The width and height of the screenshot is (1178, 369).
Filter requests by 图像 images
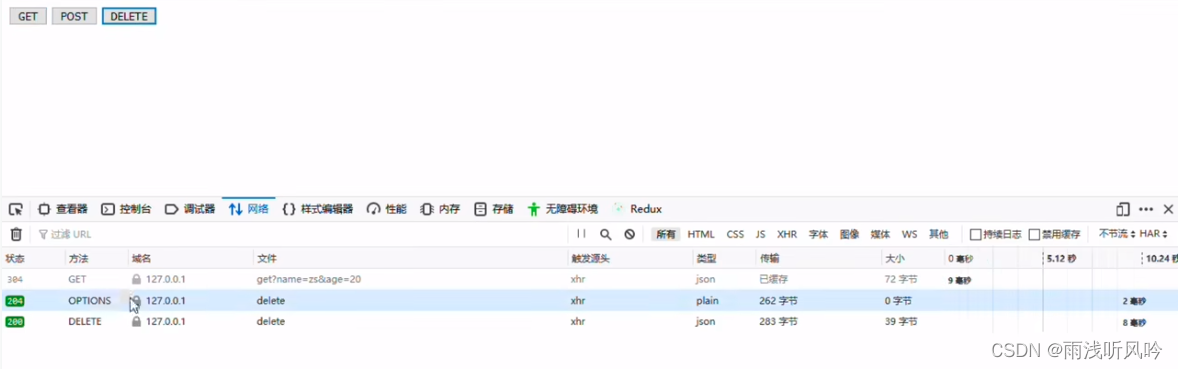[x=850, y=234]
